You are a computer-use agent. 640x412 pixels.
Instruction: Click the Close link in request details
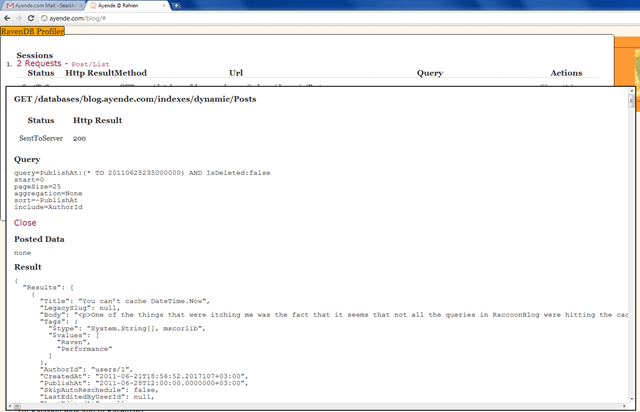click(x=25, y=223)
